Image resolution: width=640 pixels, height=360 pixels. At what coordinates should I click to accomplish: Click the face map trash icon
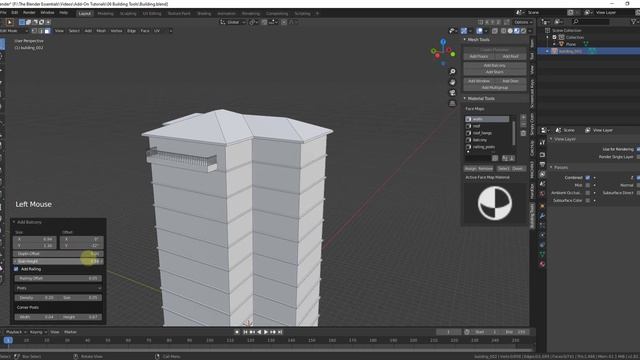point(523,133)
